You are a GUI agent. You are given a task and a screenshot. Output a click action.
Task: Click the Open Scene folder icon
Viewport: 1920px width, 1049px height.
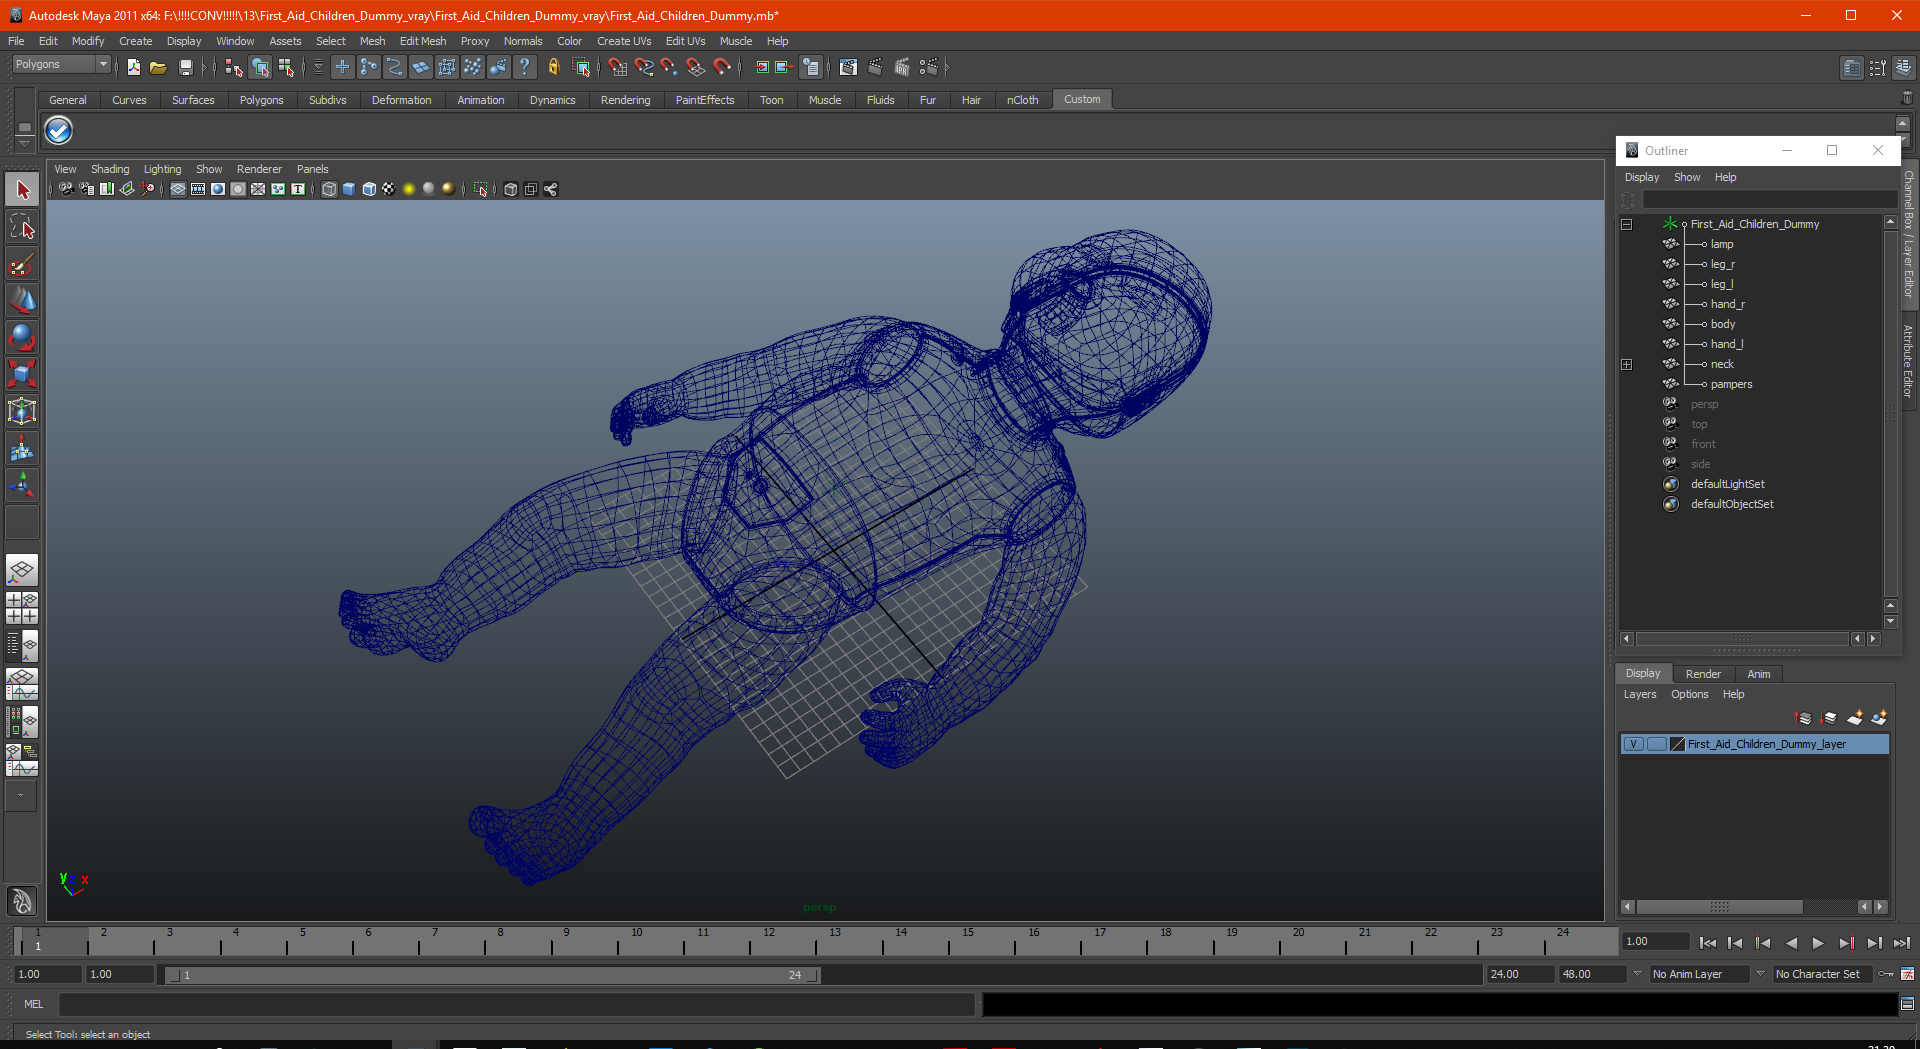pyautogui.click(x=158, y=67)
